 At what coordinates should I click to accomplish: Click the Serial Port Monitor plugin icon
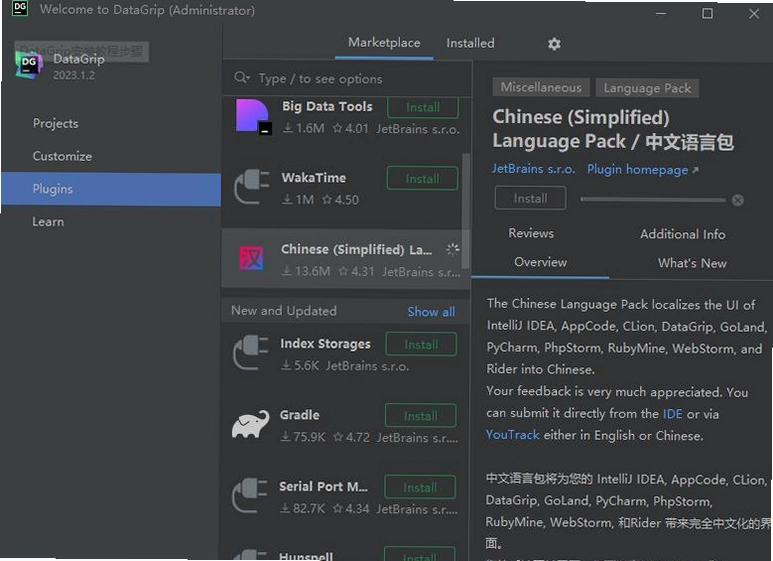click(x=250, y=495)
